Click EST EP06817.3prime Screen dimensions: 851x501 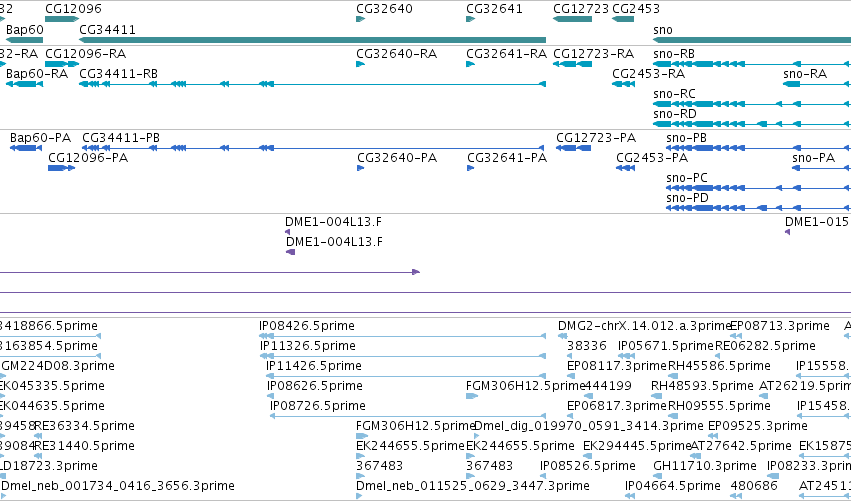coord(617,405)
